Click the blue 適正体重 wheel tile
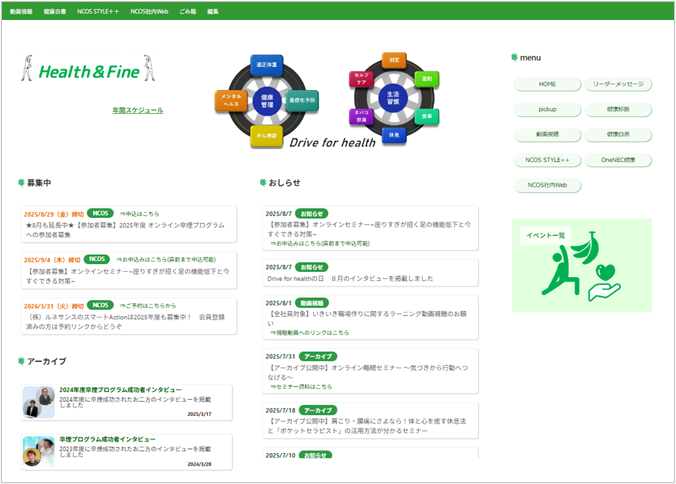The image size is (676, 484). pyautogui.click(x=265, y=62)
